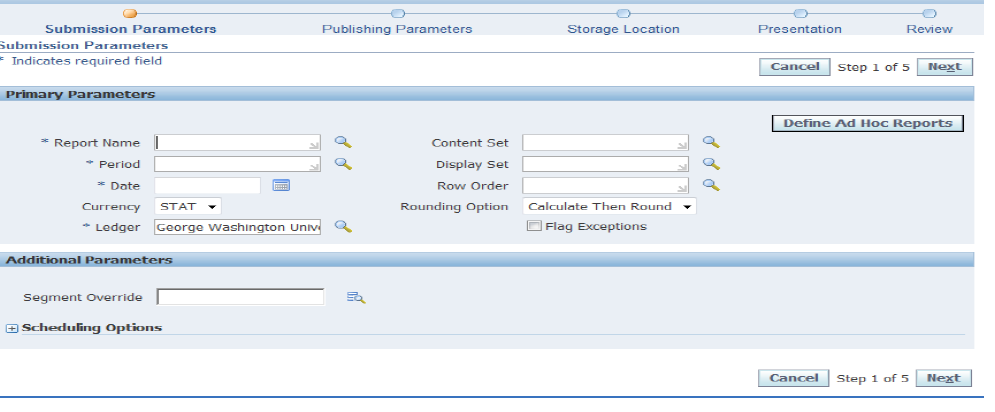
Task: Open the Segment Override lookup icon
Action: click(356, 297)
